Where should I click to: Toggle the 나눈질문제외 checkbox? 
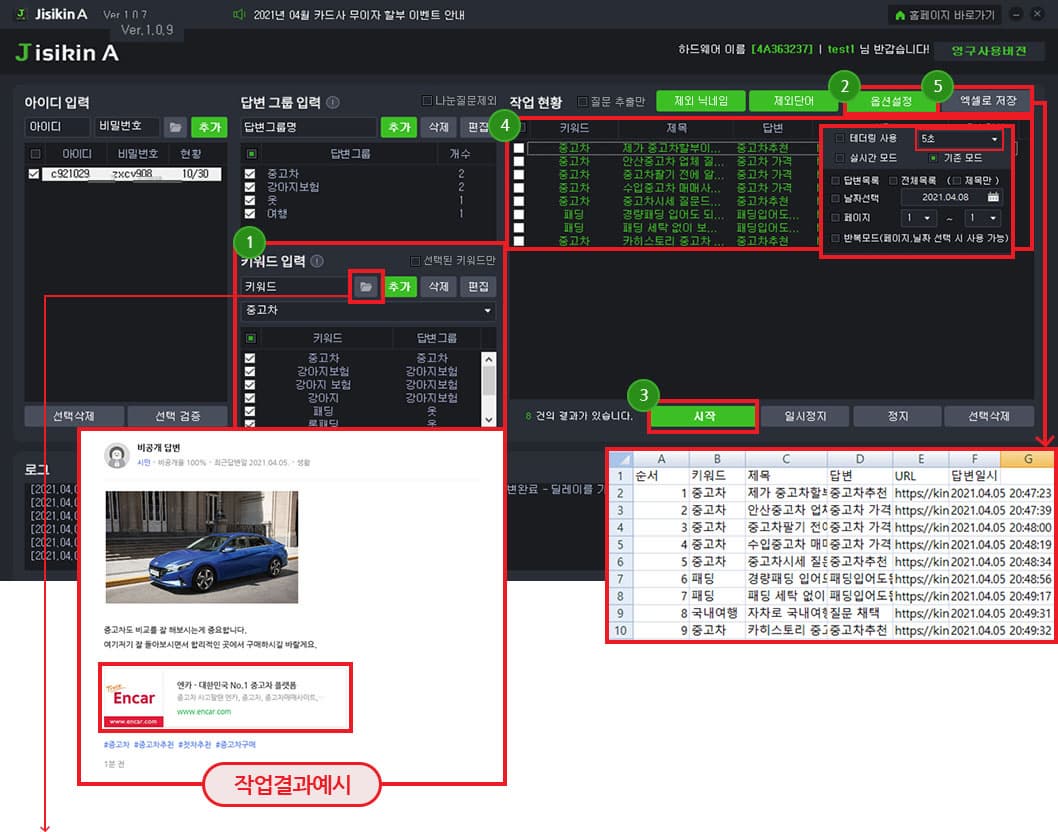(x=427, y=100)
